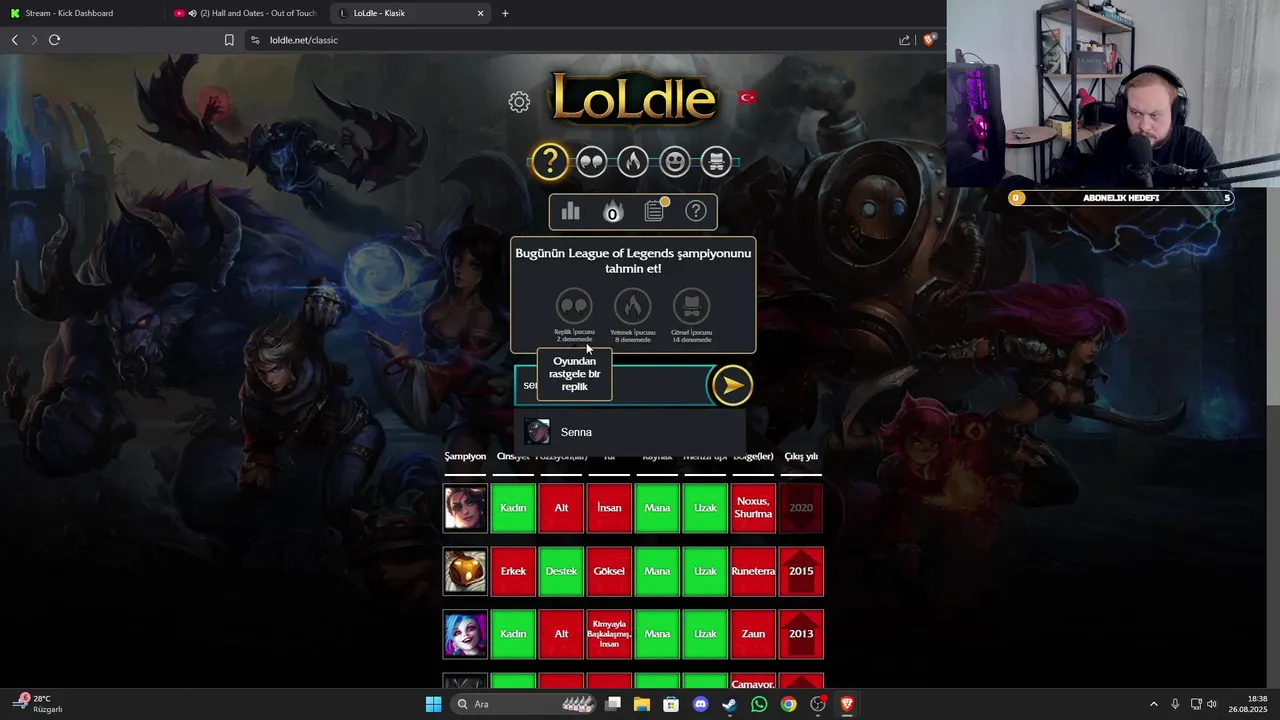Open the weather widget showing 28°C
1280x720 pixels.
40,704
